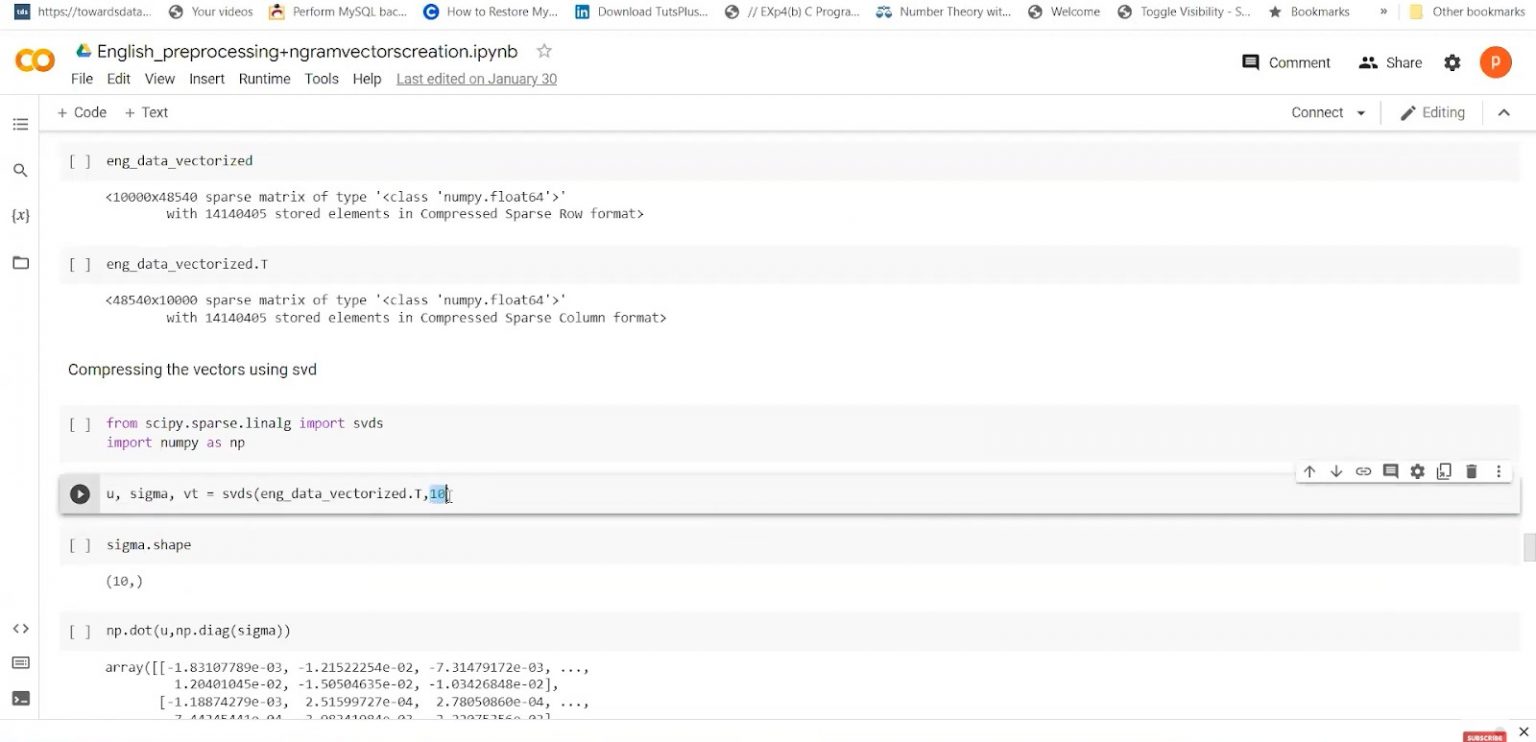The height and width of the screenshot is (742, 1536).
Task: Copy link to the selected cell
Action: click(1363, 471)
